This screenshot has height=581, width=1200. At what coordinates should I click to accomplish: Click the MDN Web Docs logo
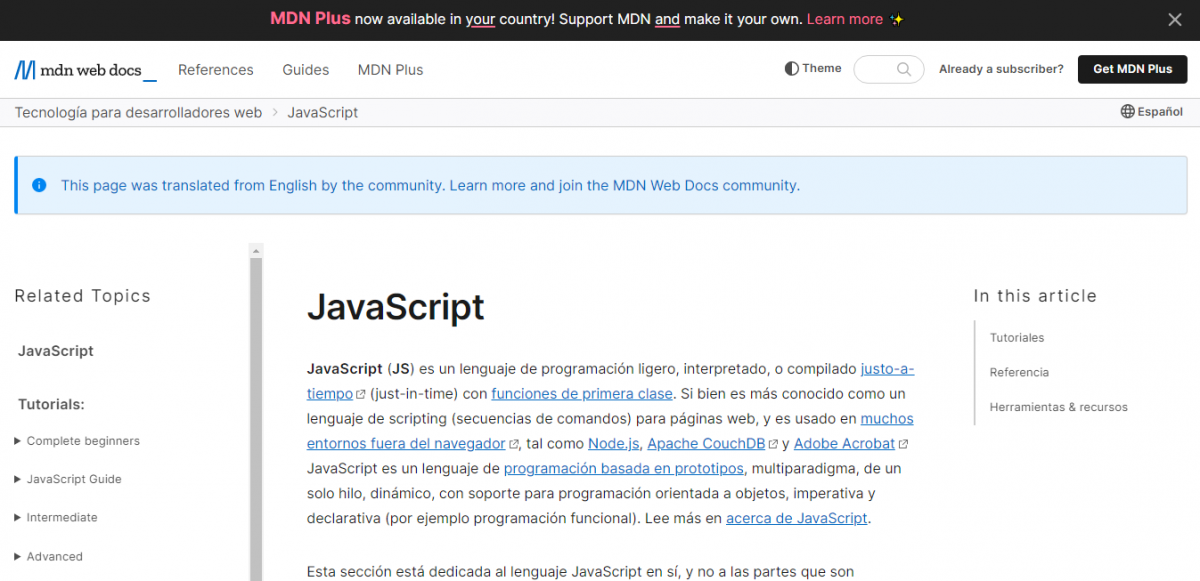point(85,70)
